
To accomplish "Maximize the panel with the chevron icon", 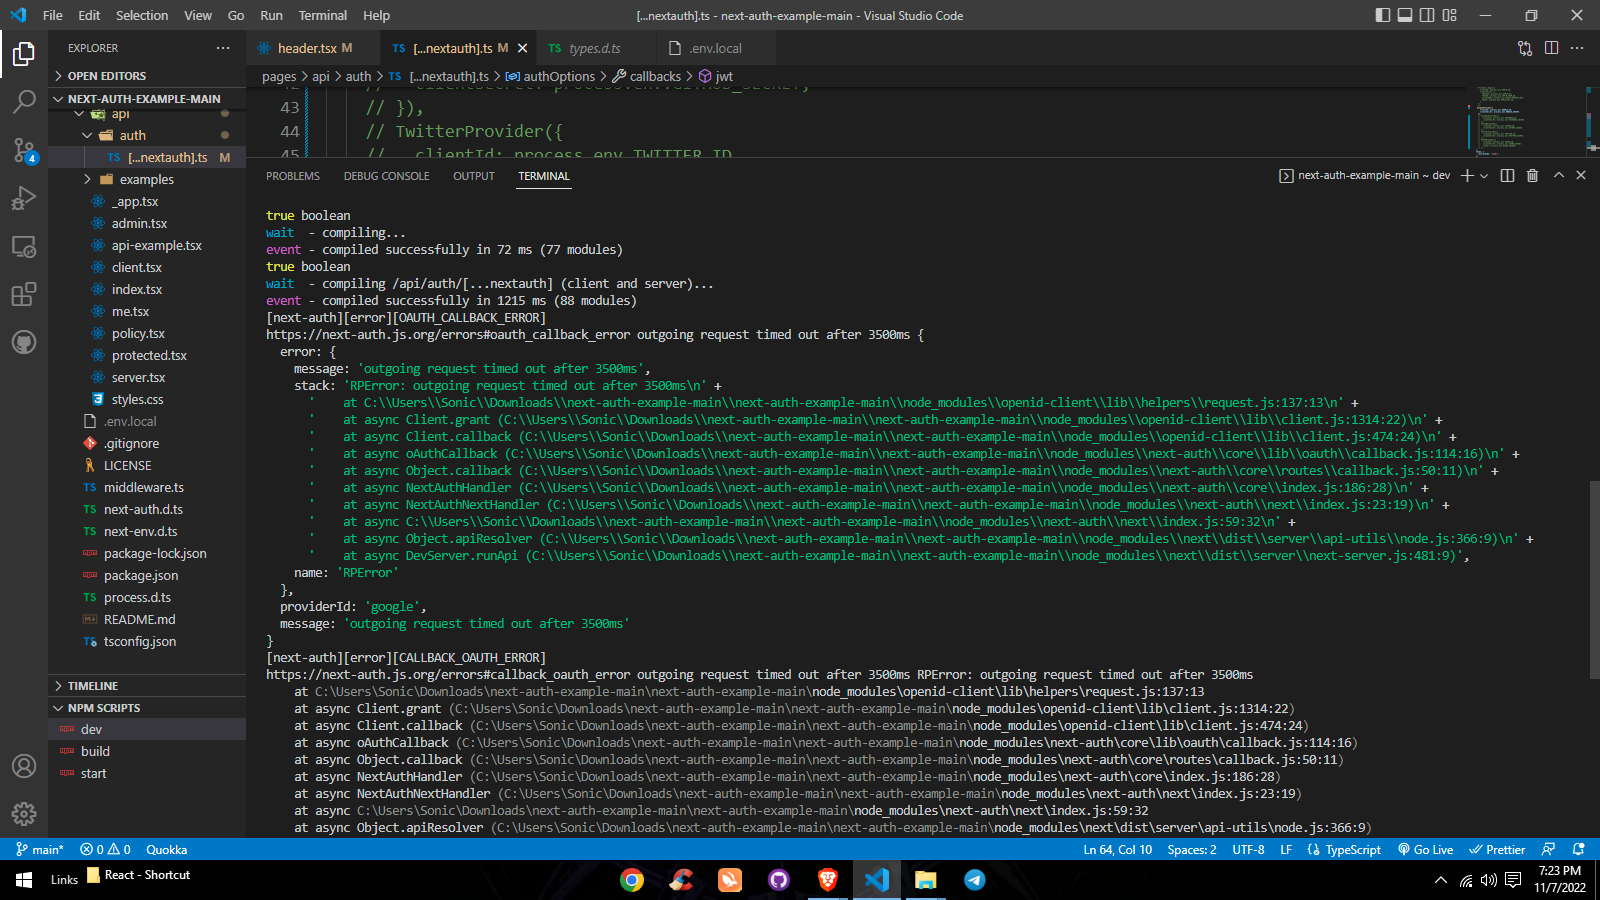I will click(x=1558, y=175).
